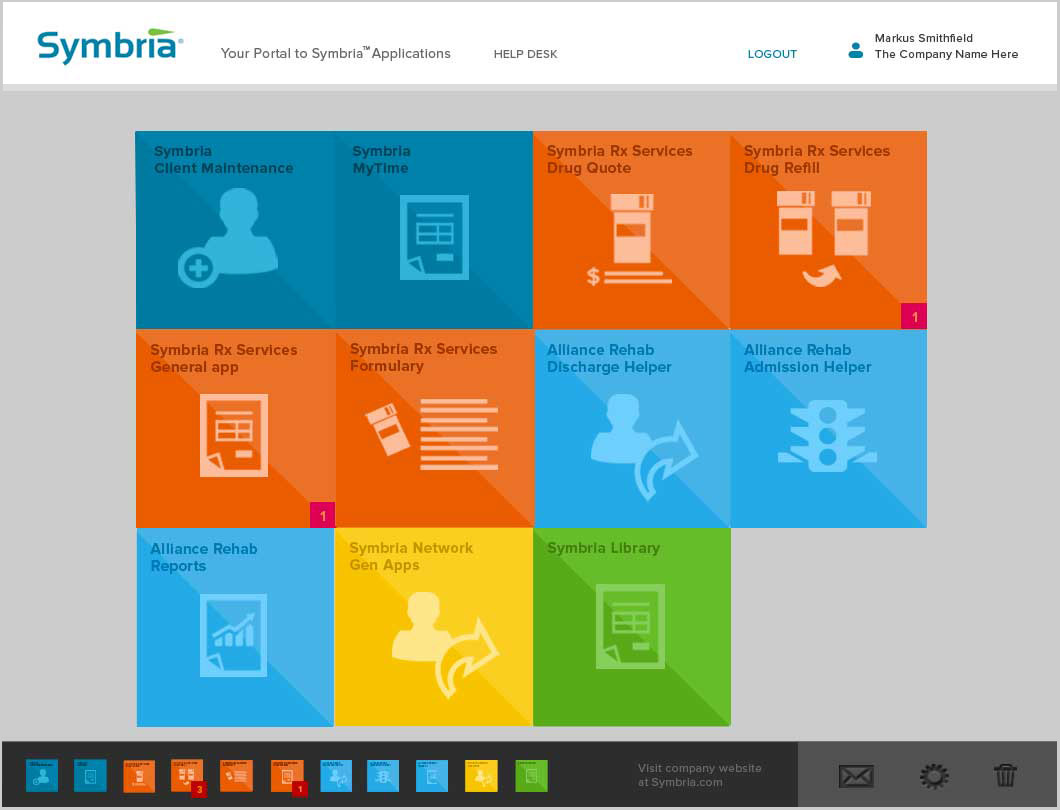Open the mail envelope icon

coord(856,775)
